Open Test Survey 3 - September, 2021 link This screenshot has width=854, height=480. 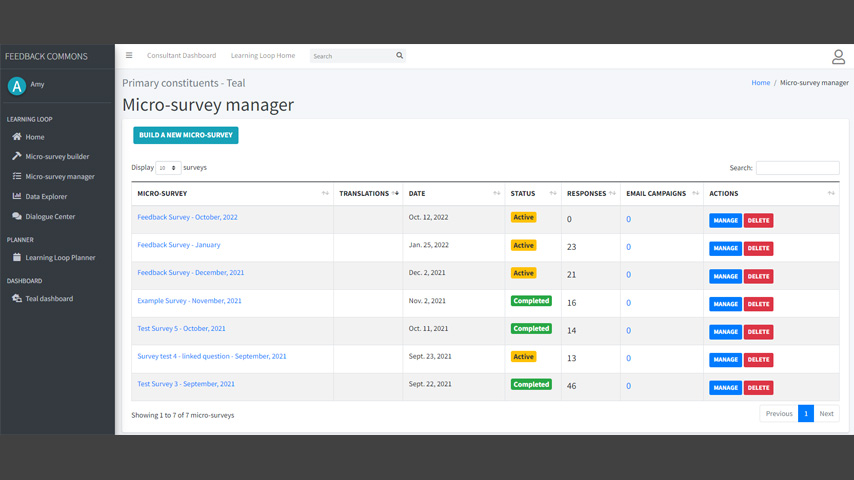point(186,384)
